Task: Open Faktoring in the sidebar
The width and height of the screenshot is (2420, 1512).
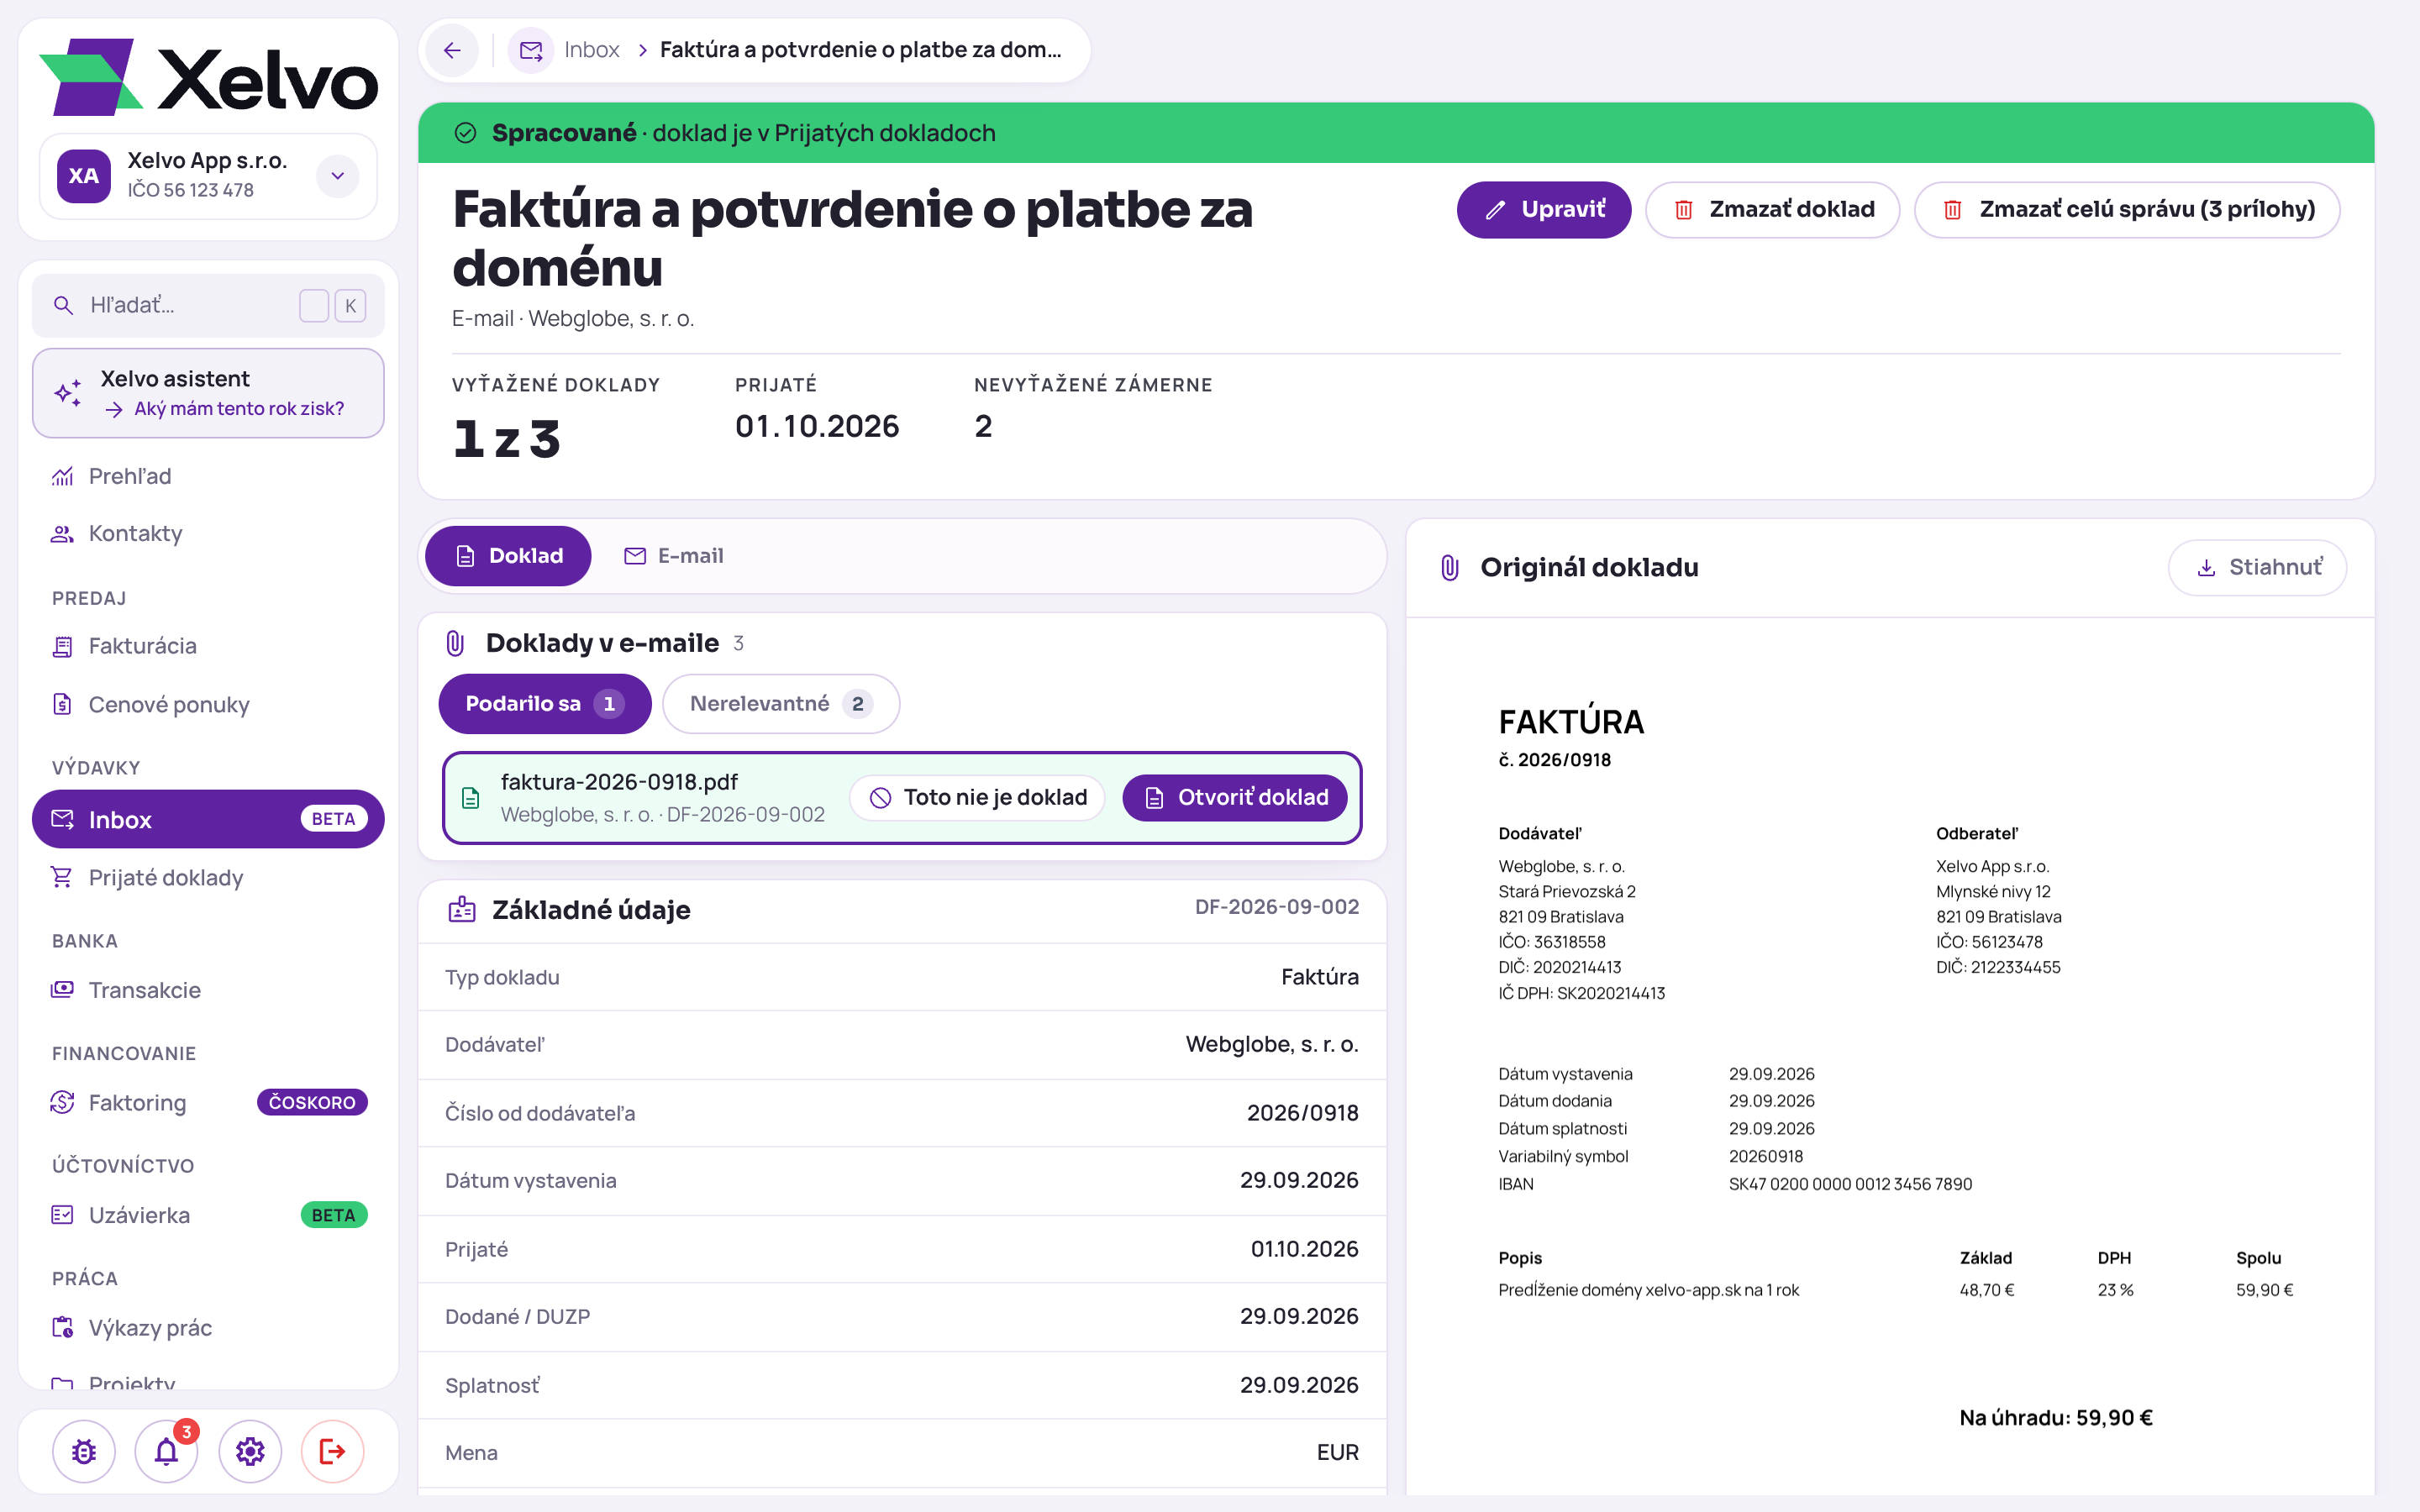Action: pyautogui.click(x=208, y=1102)
